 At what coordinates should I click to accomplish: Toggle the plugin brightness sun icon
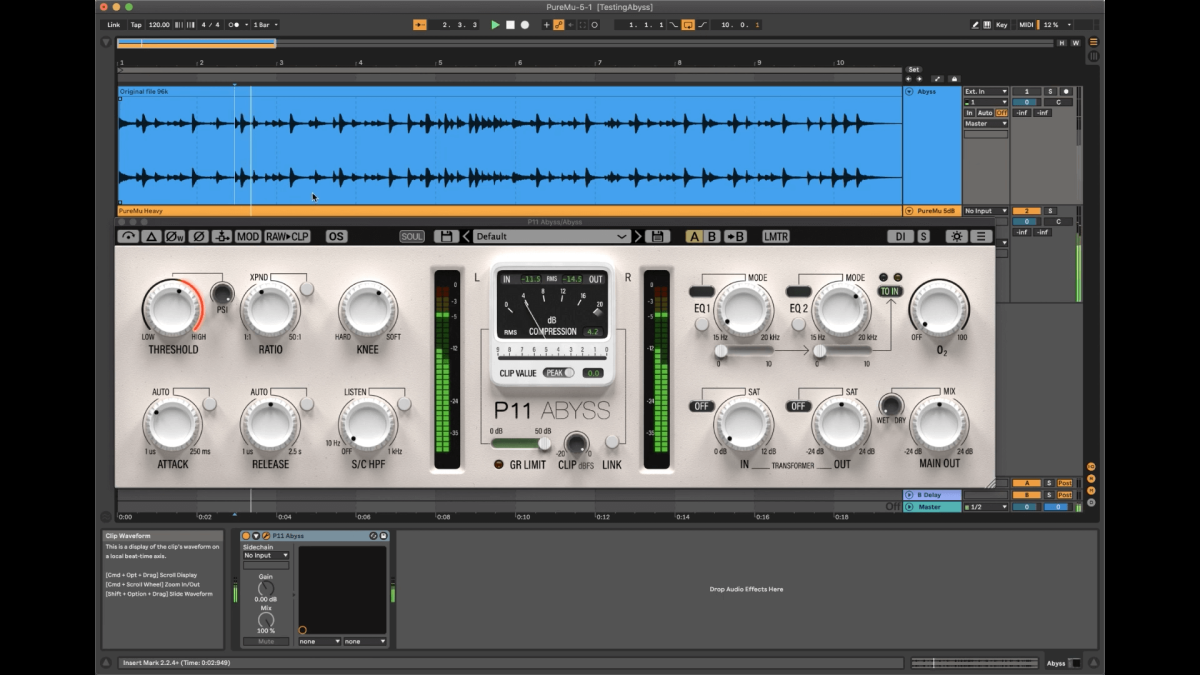957,237
